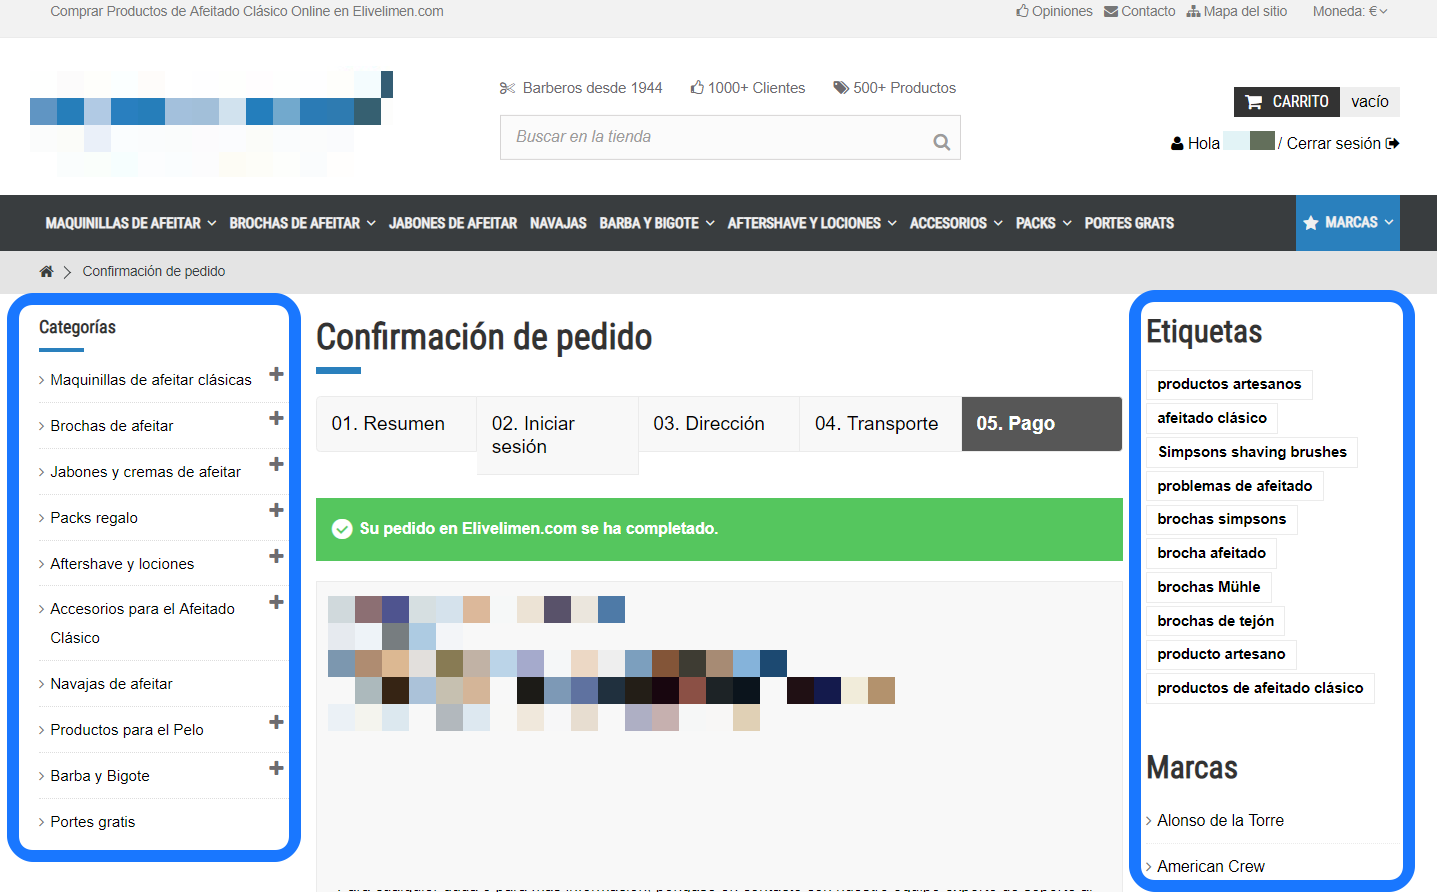Open the Moneda currency dropdown
Viewport: 1437px width, 892px height.
(x=1350, y=11)
